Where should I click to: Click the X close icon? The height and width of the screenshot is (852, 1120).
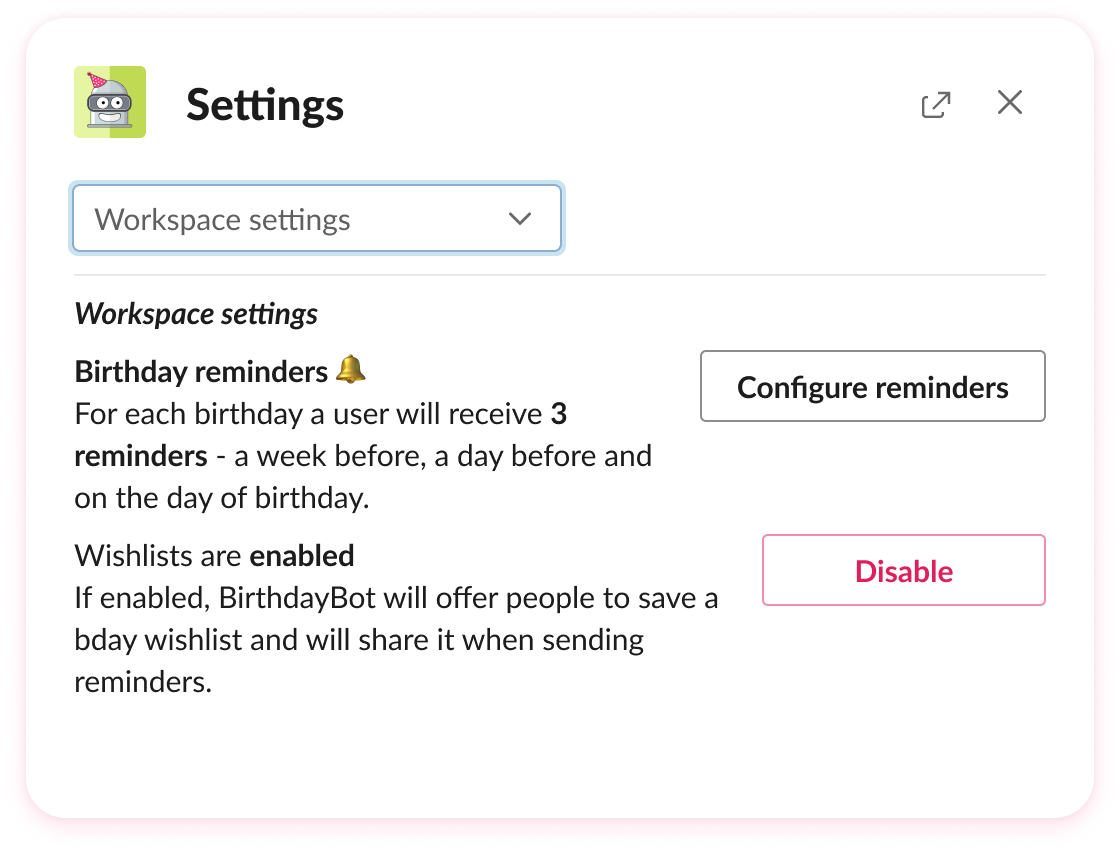coord(1009,102)
